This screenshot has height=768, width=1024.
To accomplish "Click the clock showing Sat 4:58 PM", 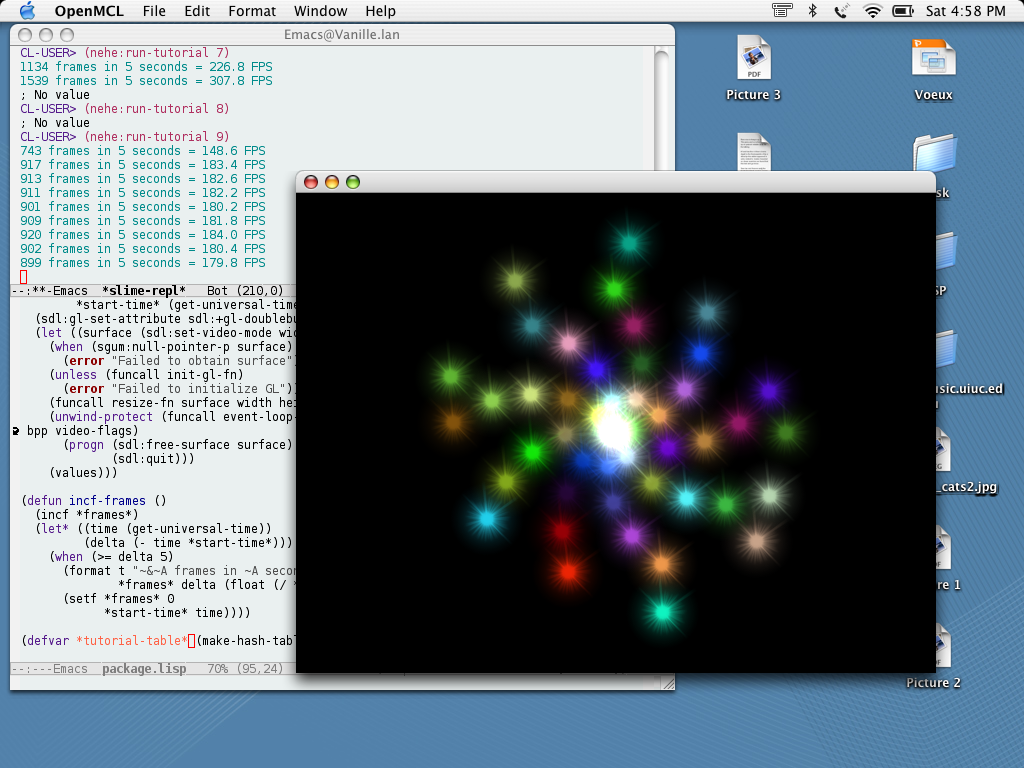I will 965,11.
